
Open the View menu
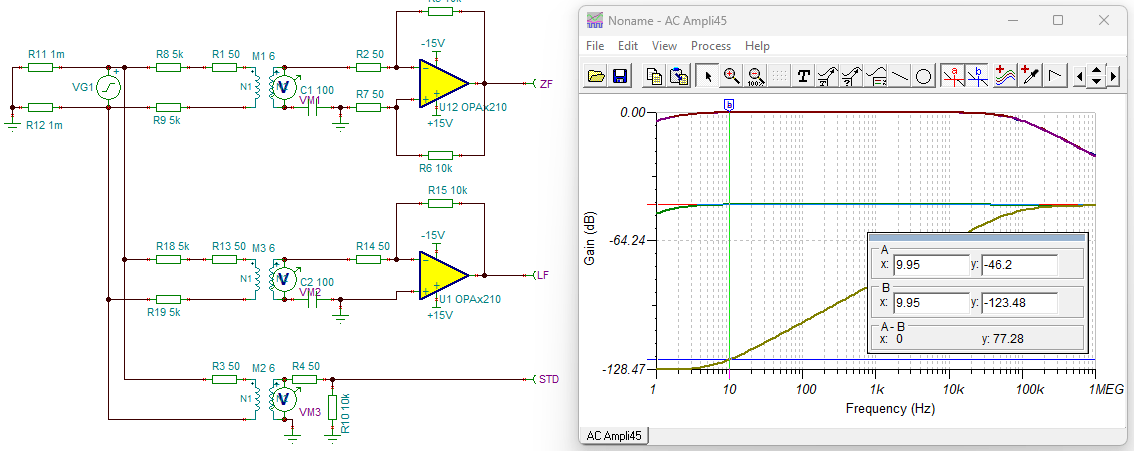(x=664, y=46)
